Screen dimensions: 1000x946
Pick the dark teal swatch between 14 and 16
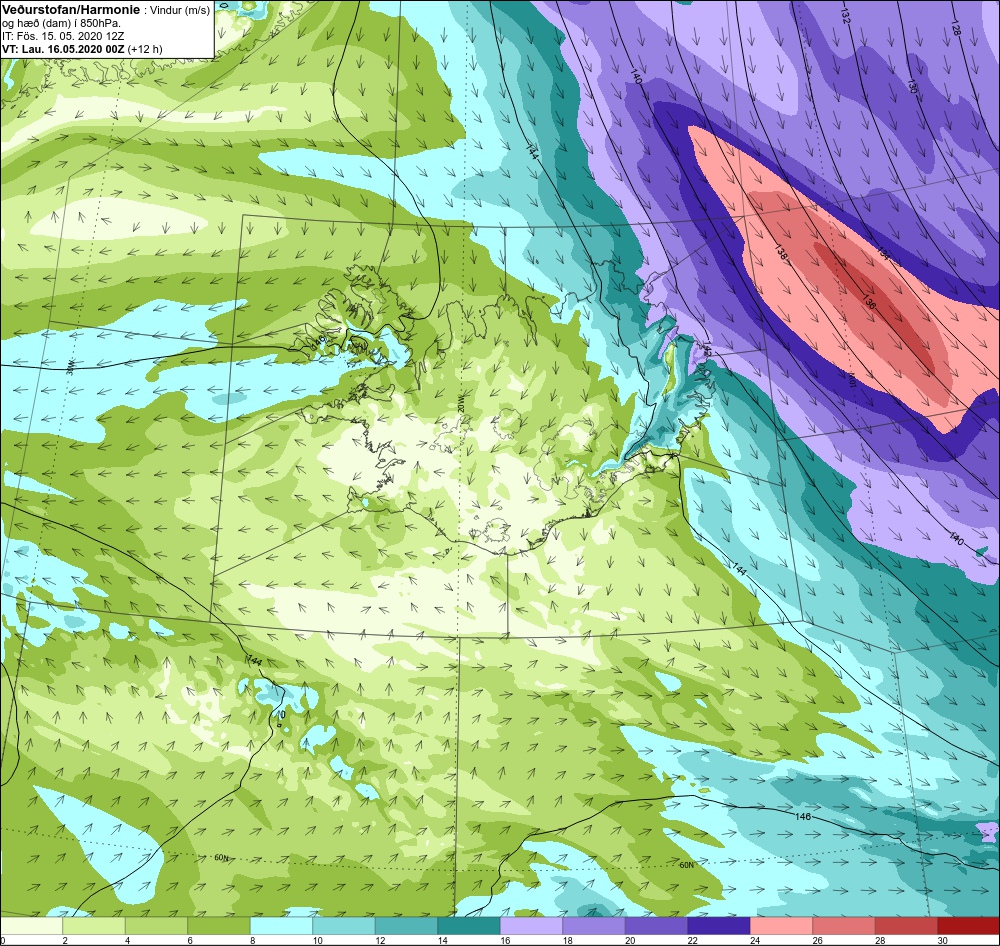pyautogui.click(x=469, y=926)
